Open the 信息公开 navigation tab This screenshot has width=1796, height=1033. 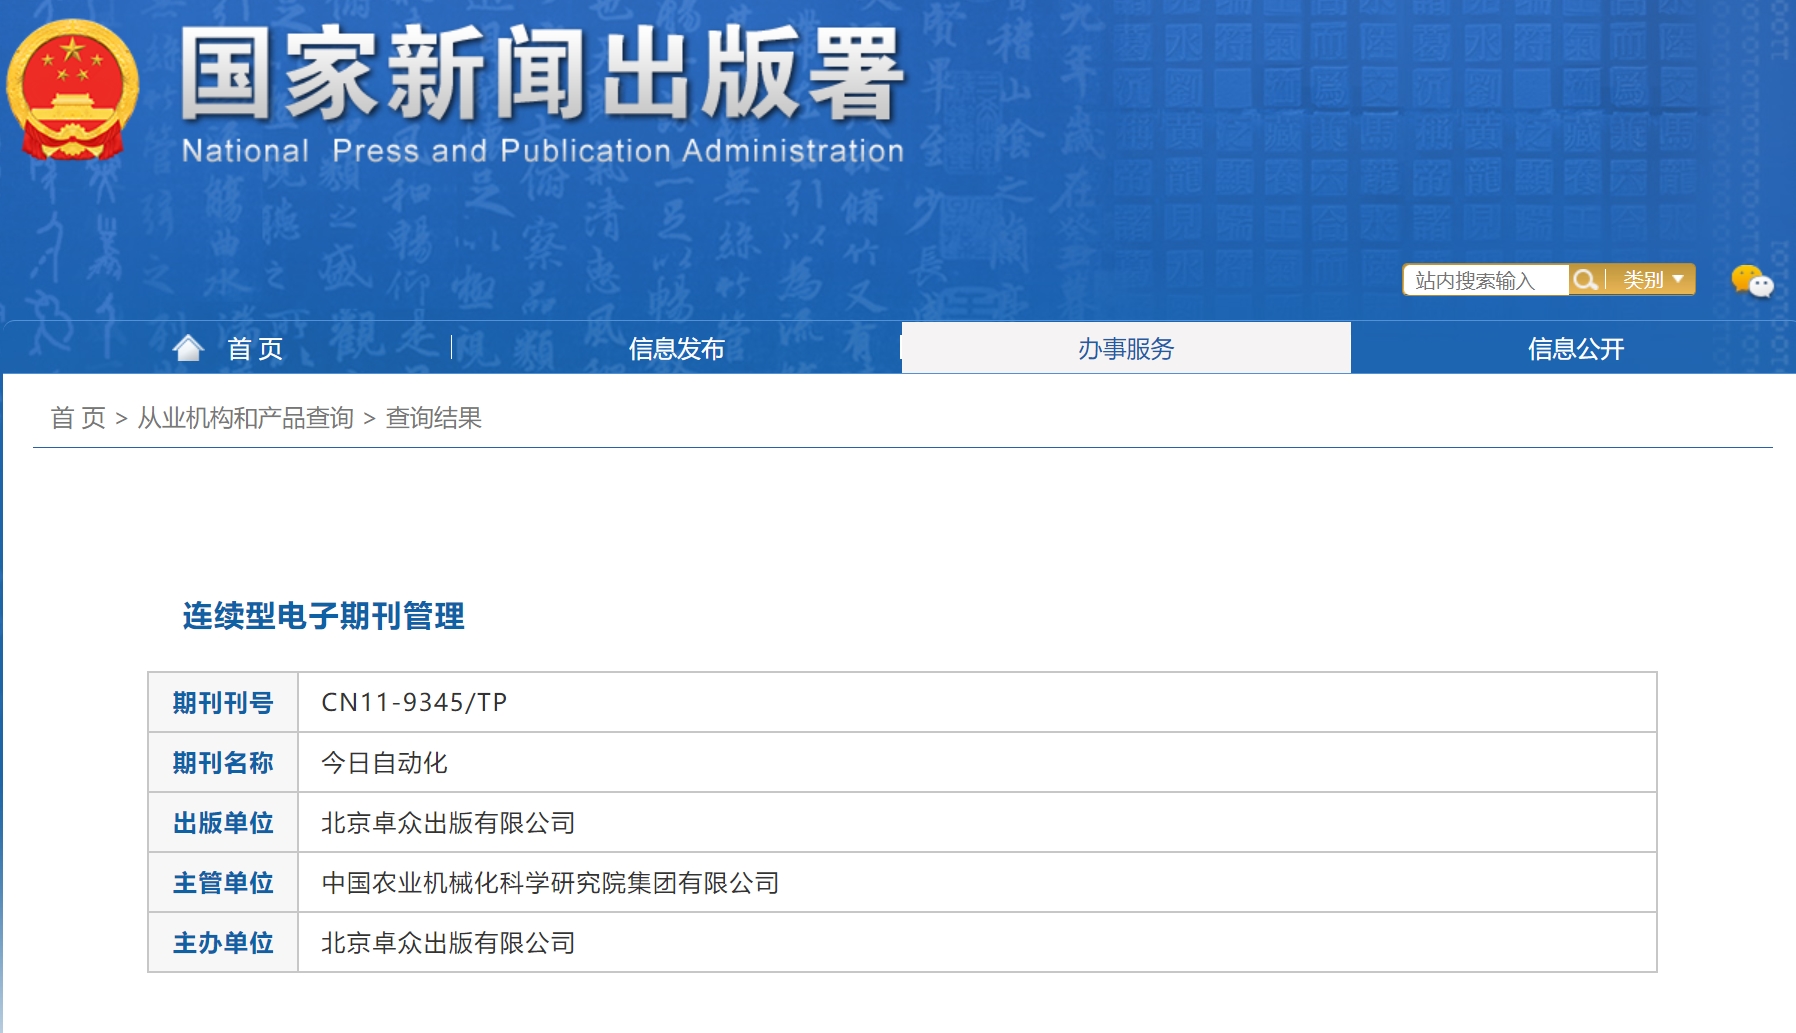point(1575,349)
